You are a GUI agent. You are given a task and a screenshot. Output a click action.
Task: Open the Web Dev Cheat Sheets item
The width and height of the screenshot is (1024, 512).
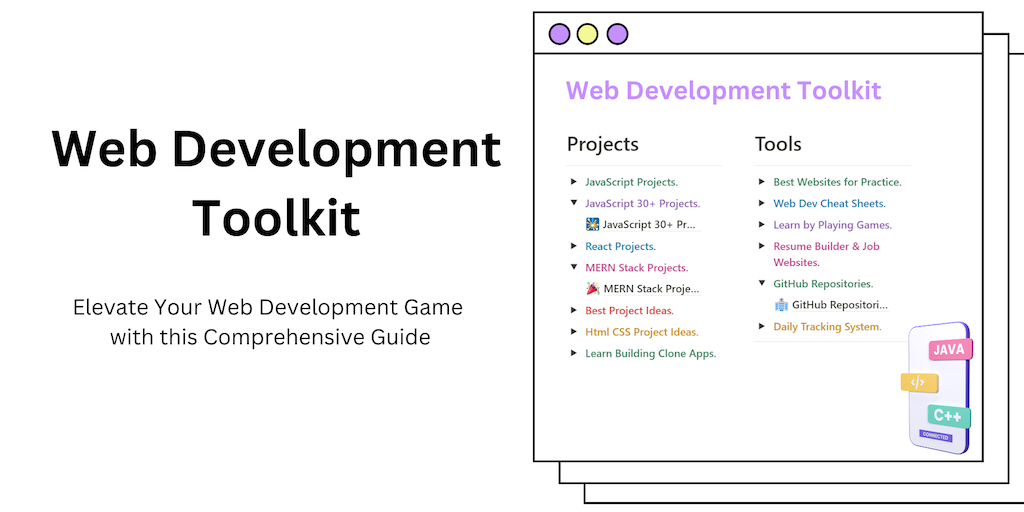(829, 204)
